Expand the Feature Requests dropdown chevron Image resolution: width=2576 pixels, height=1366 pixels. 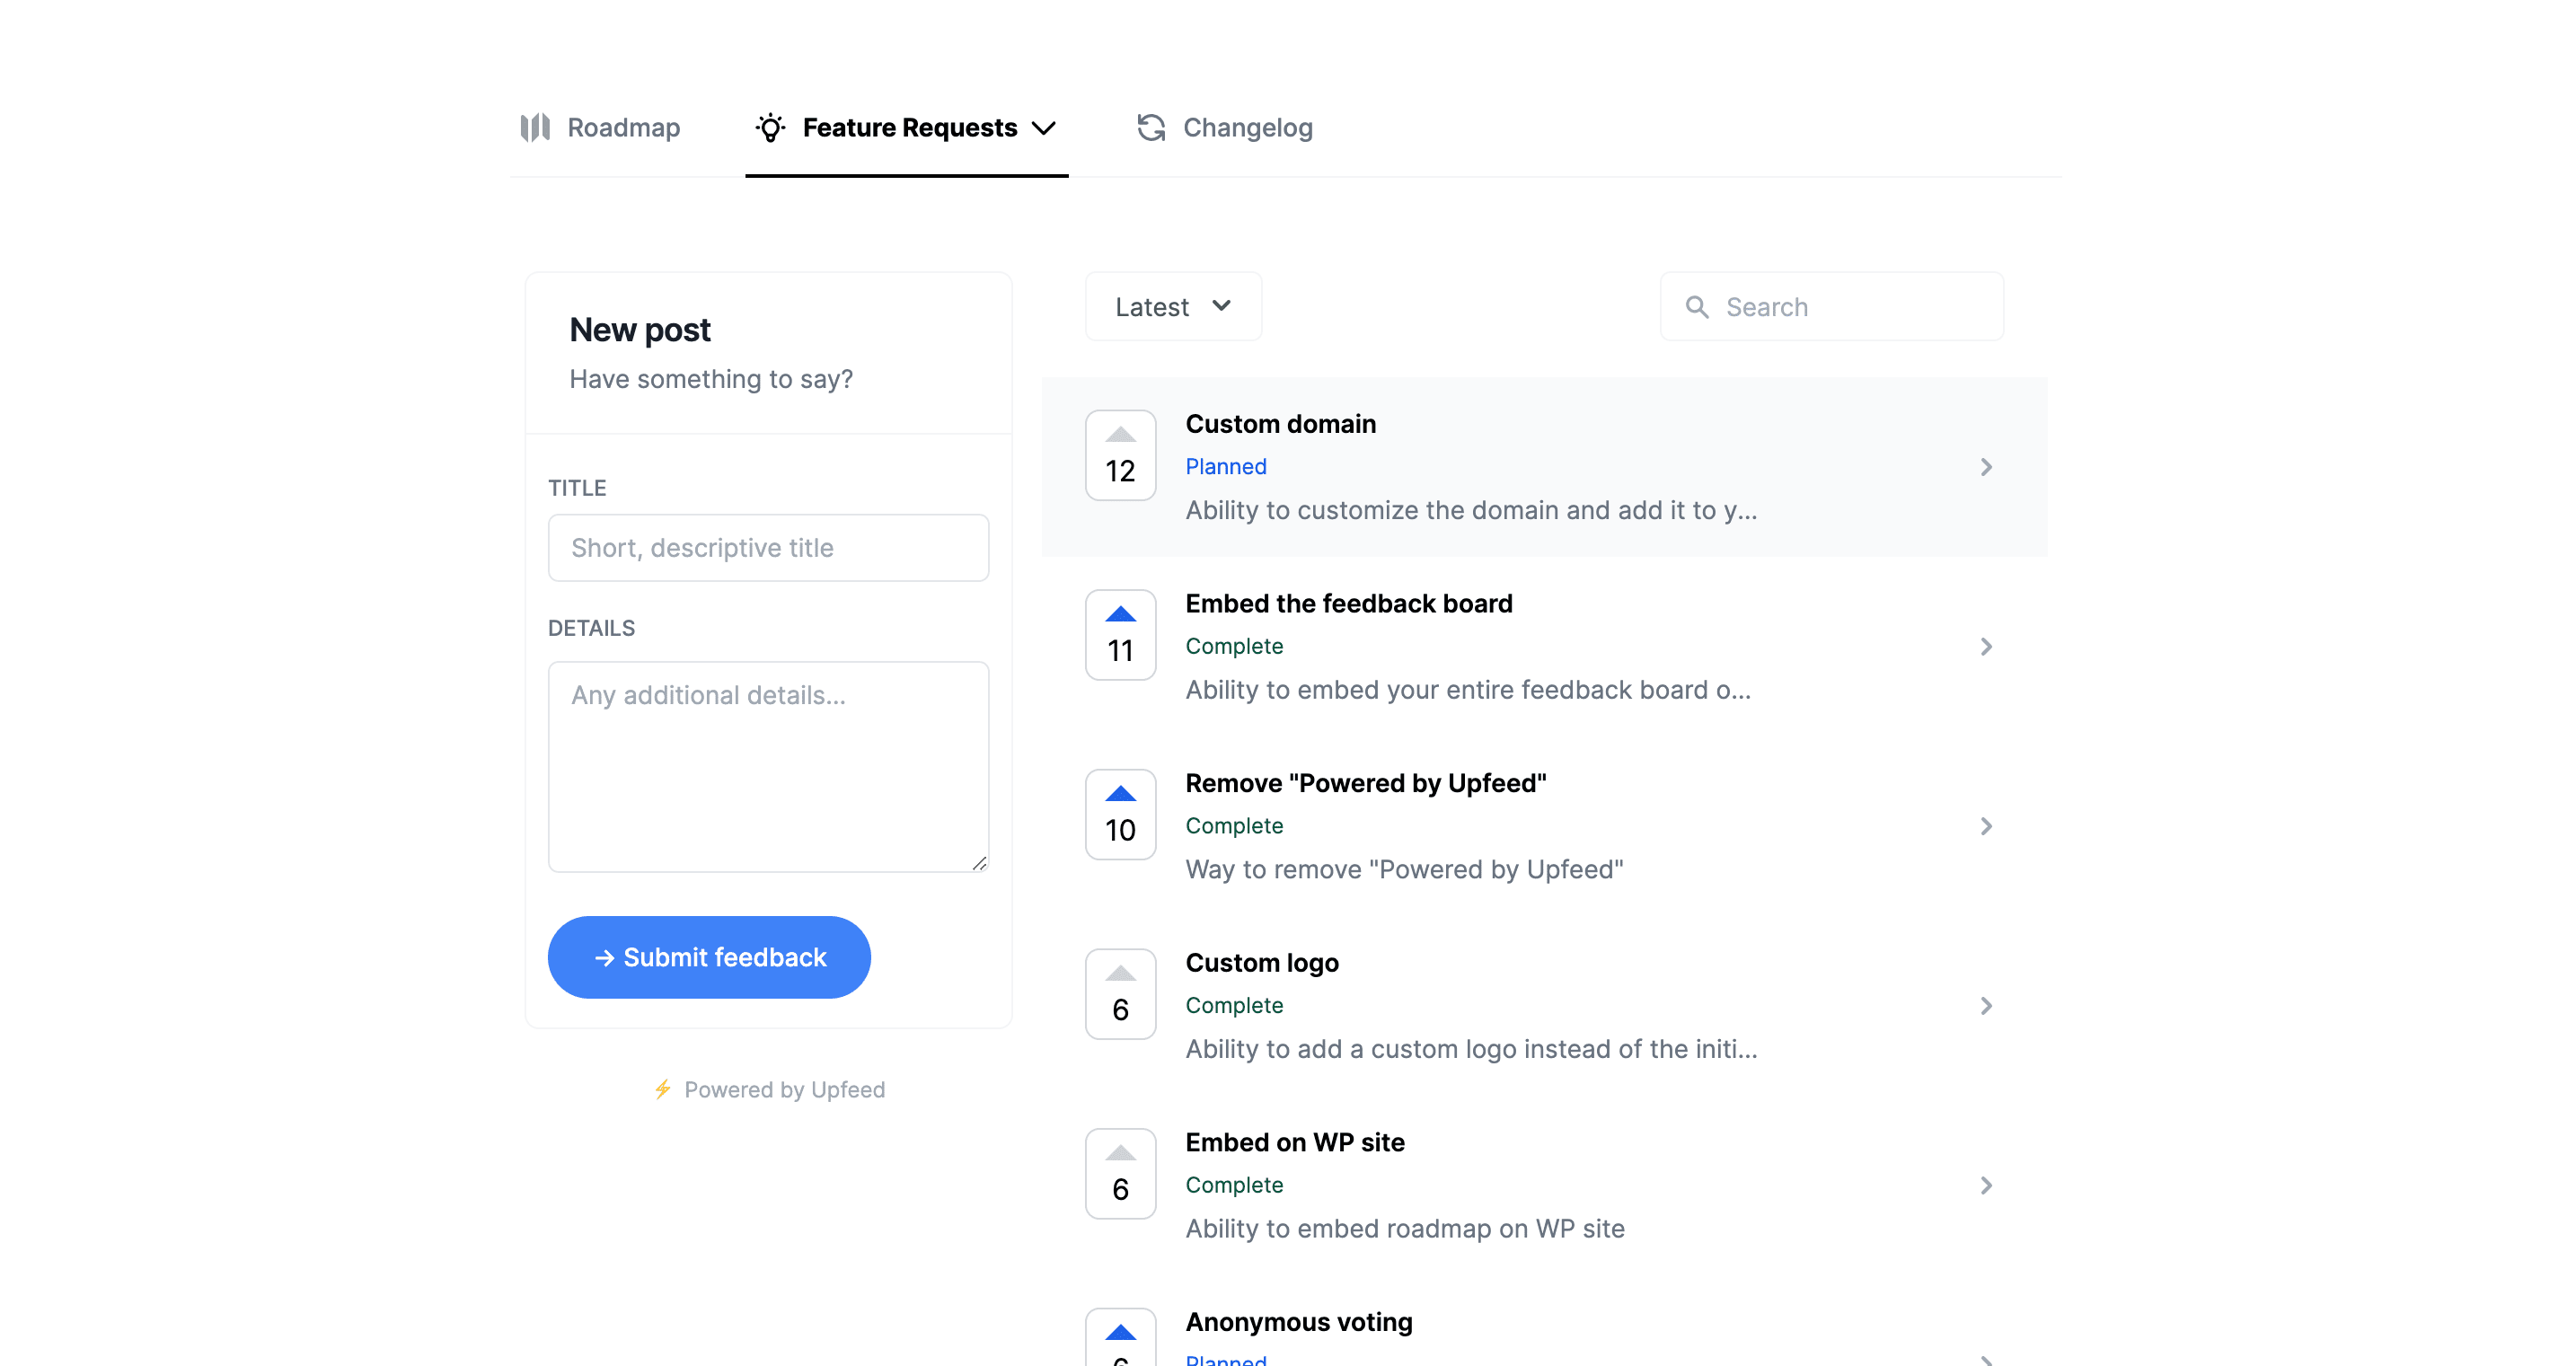(1043, 128)
